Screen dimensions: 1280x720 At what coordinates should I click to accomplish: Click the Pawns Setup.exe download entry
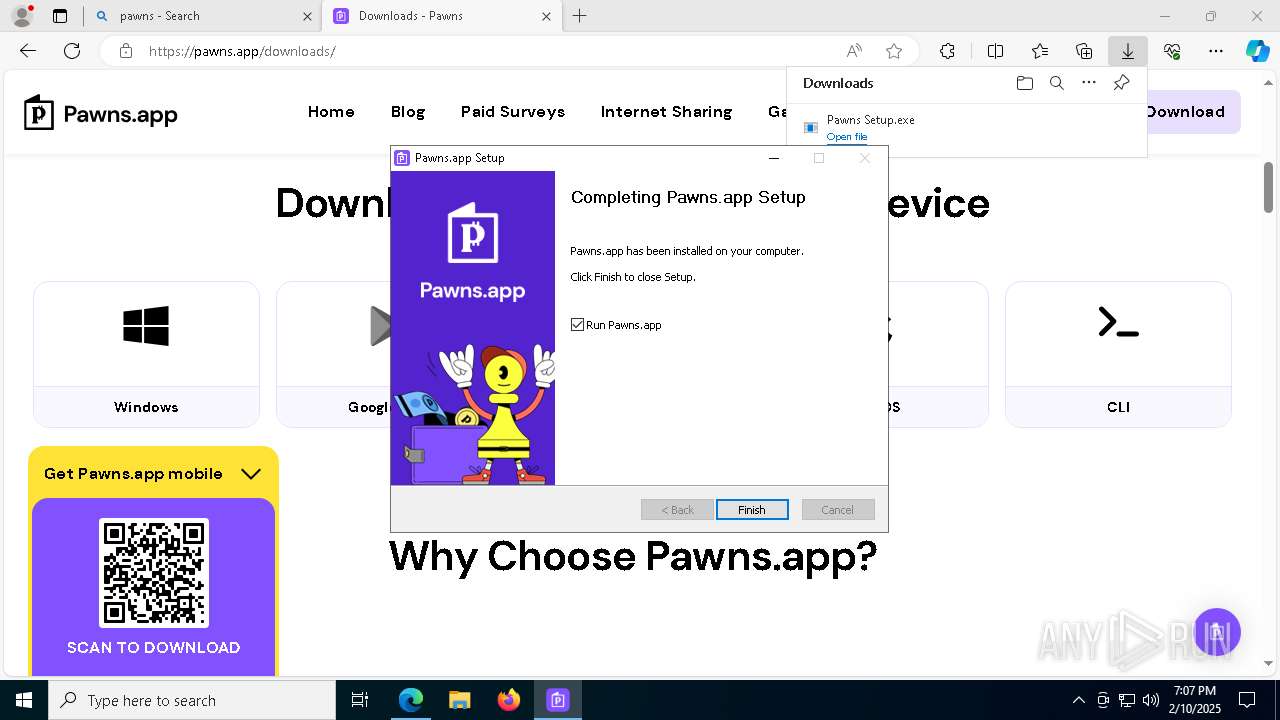pyautogui.click(x=967, y=128)
